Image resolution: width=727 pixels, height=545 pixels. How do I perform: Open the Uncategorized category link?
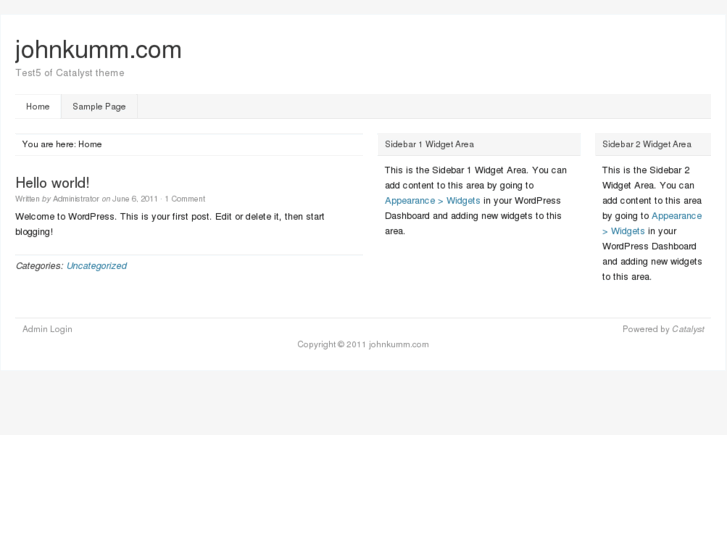(x=96, y=266)
